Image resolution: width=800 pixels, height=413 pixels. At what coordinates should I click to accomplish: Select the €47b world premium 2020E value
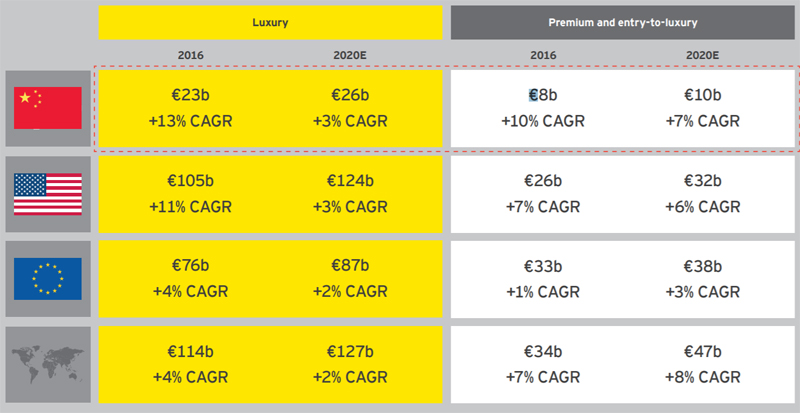tap(702, 351)
